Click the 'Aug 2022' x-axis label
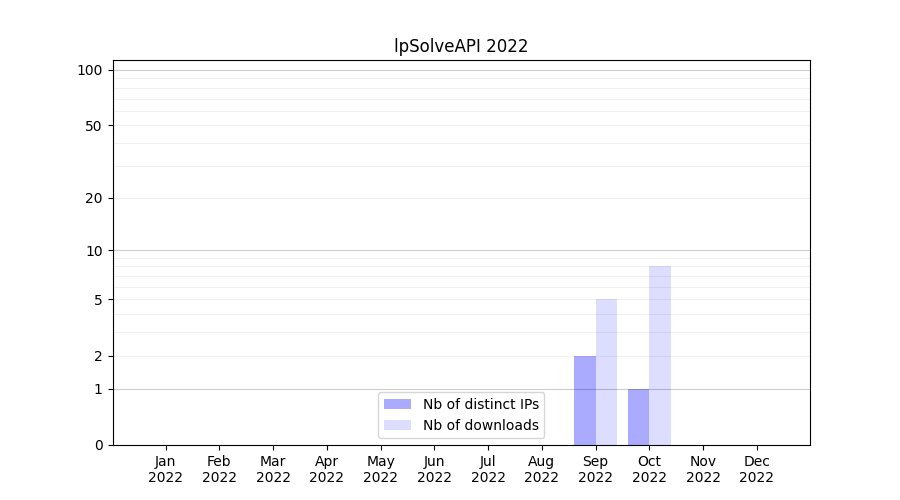Viewport: 900px width, 500px height. (542, 469)
